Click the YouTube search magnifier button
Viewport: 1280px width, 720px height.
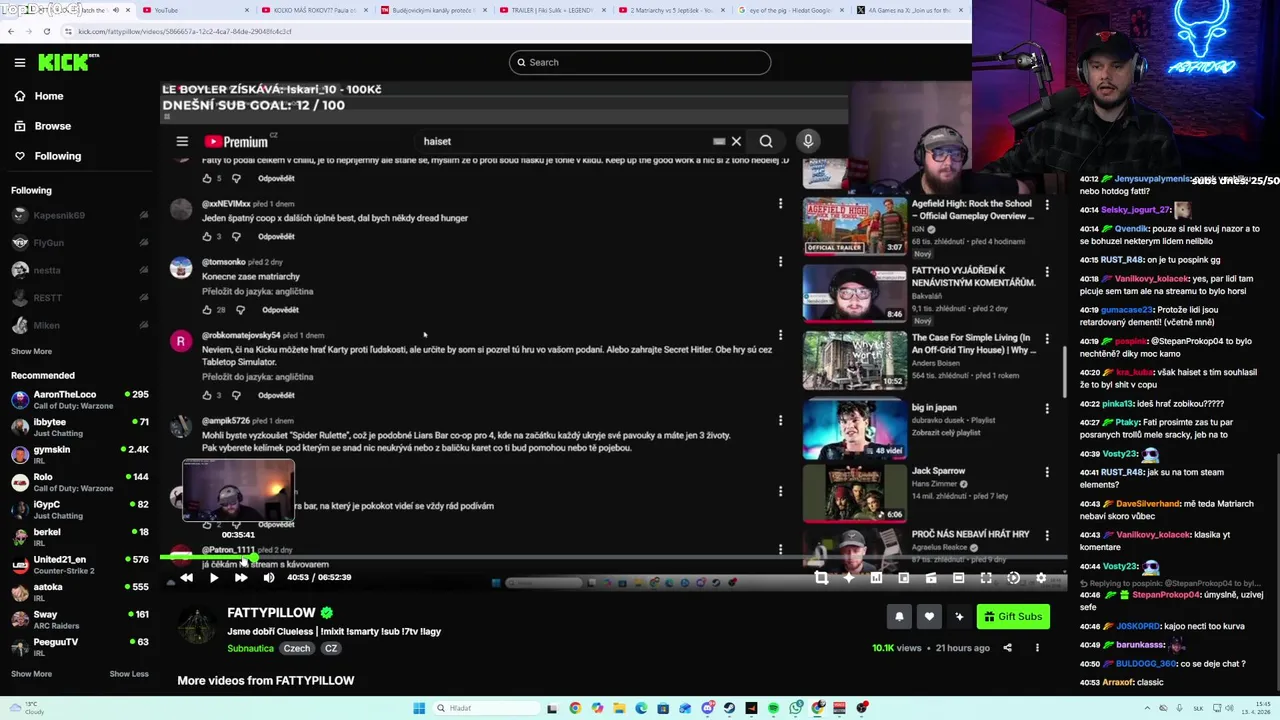[766, 142]
